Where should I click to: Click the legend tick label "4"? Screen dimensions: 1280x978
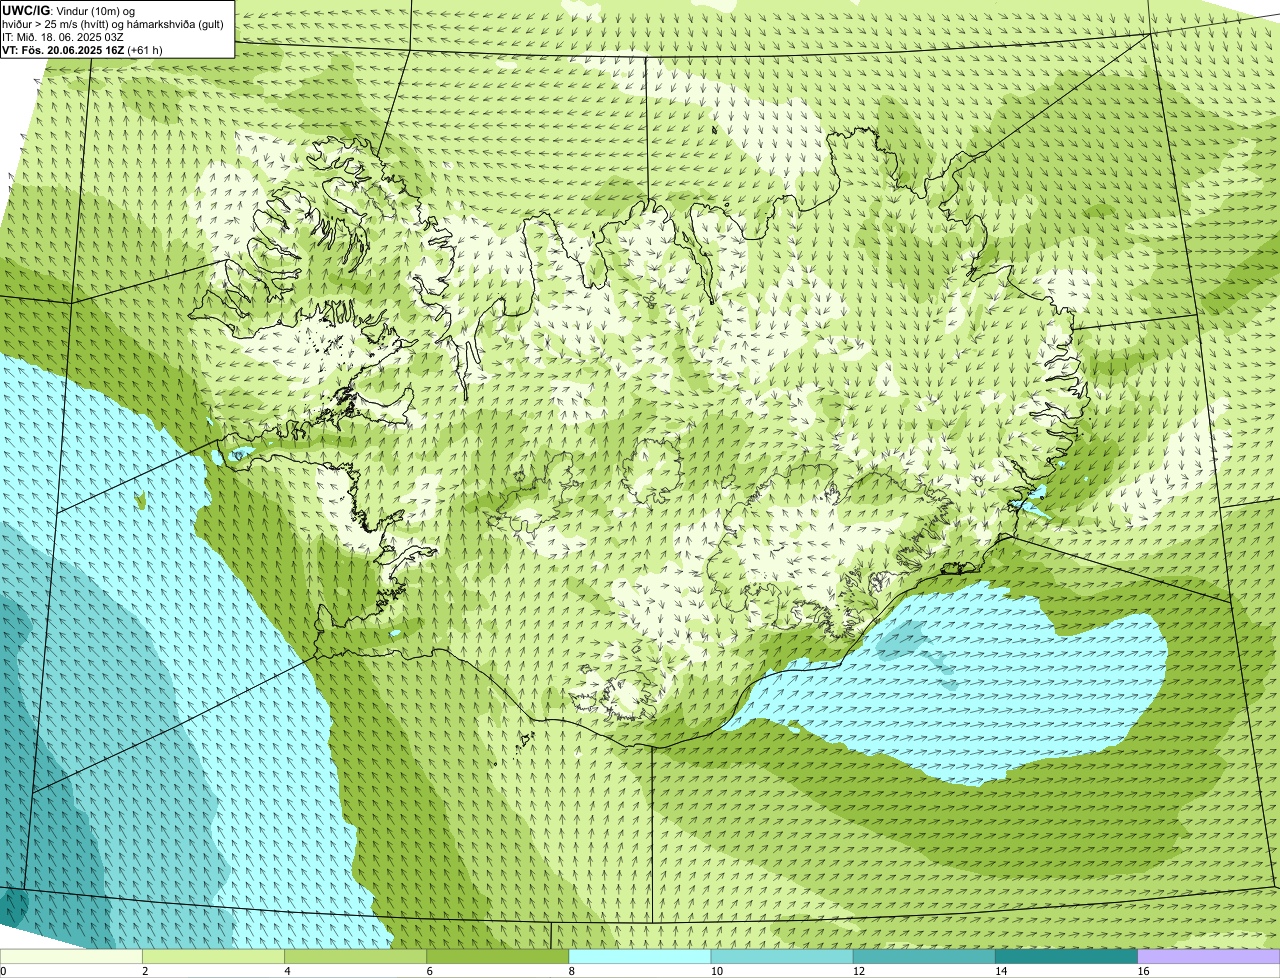(x=287, y=971)
